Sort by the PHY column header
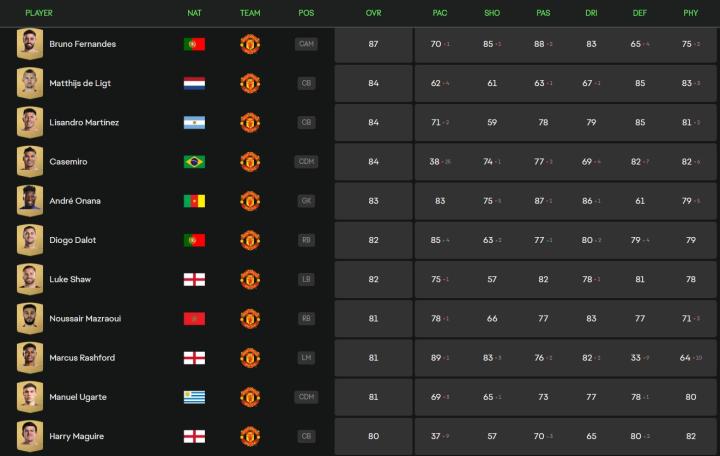 click(691, 13)
